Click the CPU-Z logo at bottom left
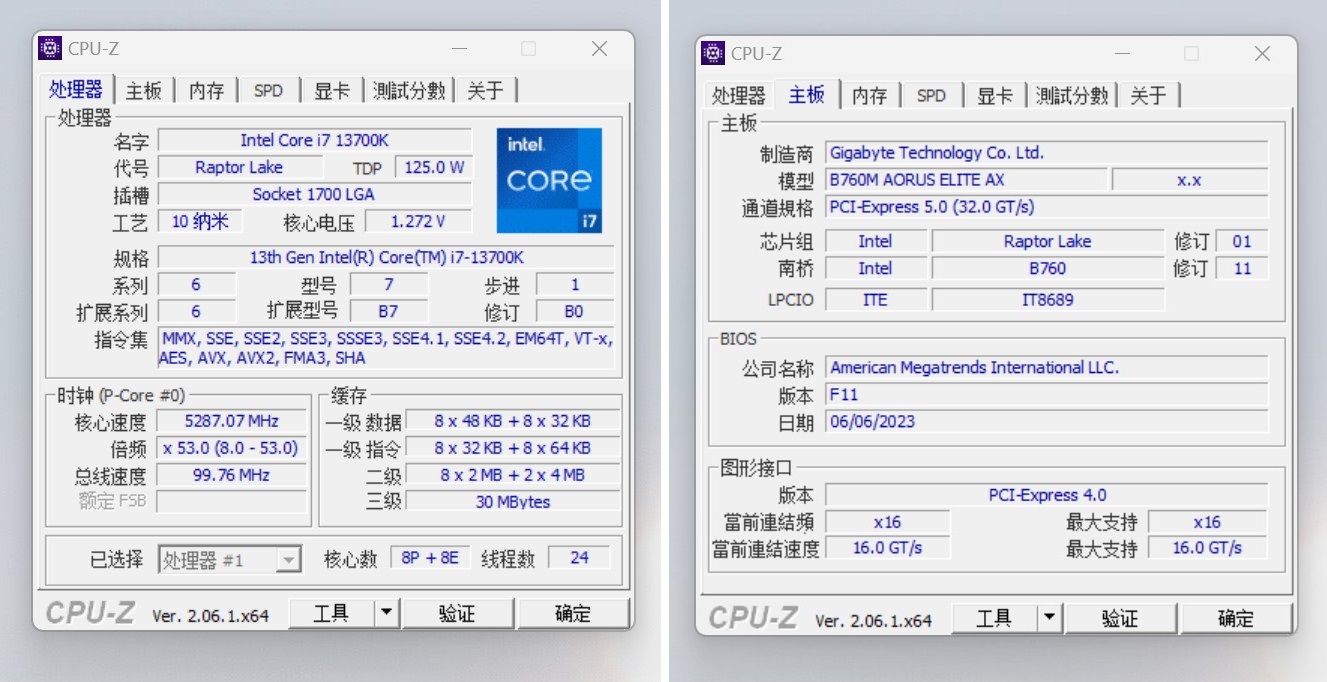The height and width of the screenshot is (682, 1327). [x=90, y=613]
